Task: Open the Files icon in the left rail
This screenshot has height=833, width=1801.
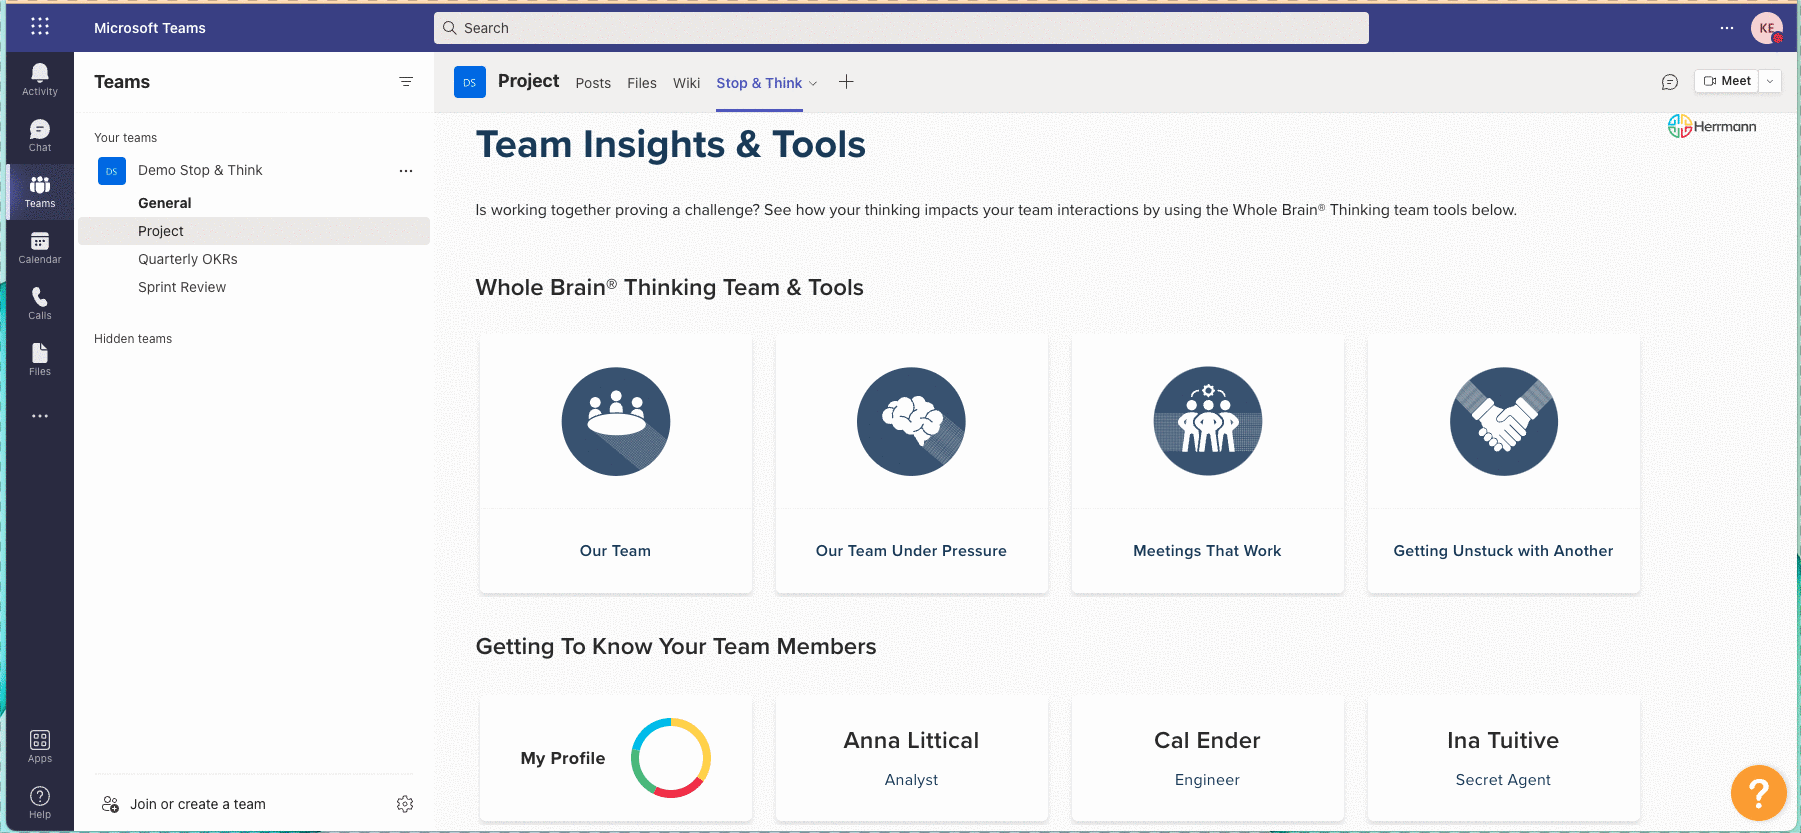Action: [x=40, y=359]
